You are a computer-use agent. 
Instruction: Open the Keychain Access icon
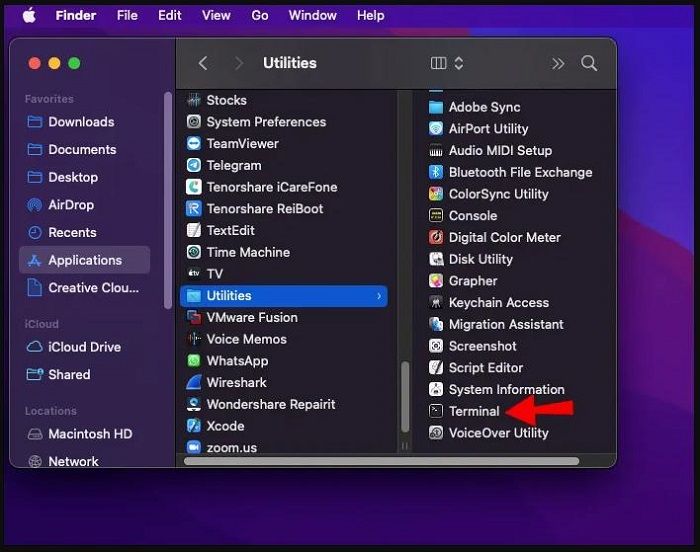point(436,302)
